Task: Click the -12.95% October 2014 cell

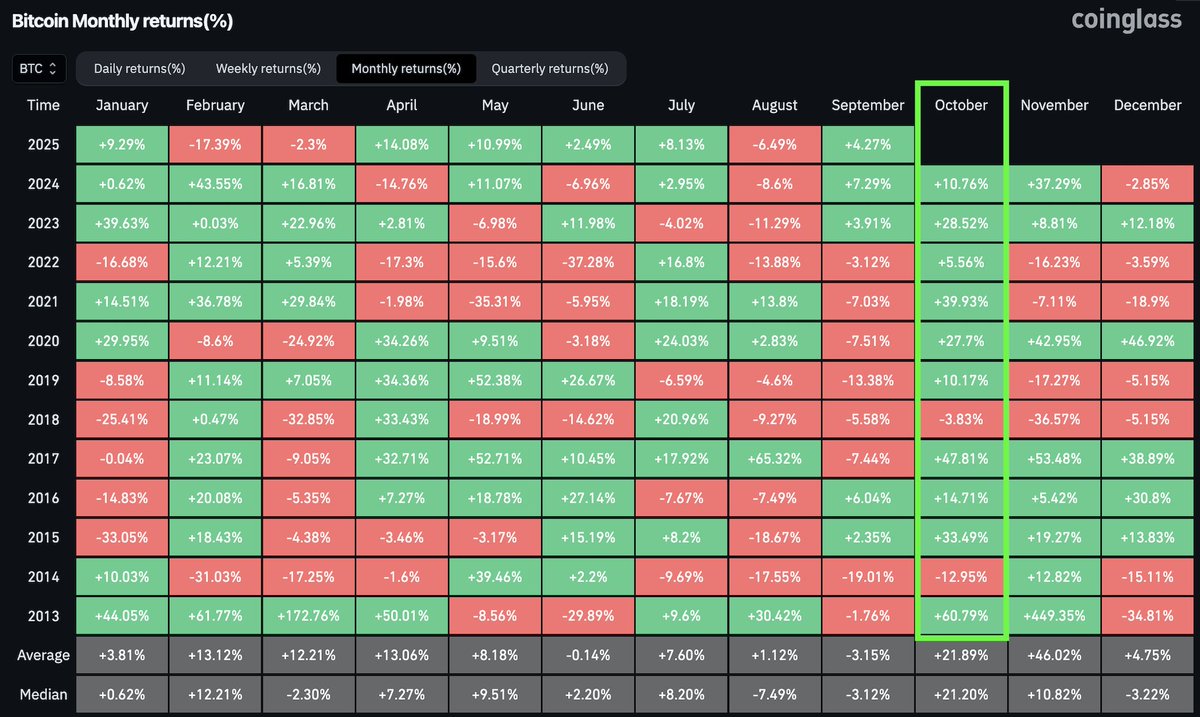Action: (x=961, y=576)
